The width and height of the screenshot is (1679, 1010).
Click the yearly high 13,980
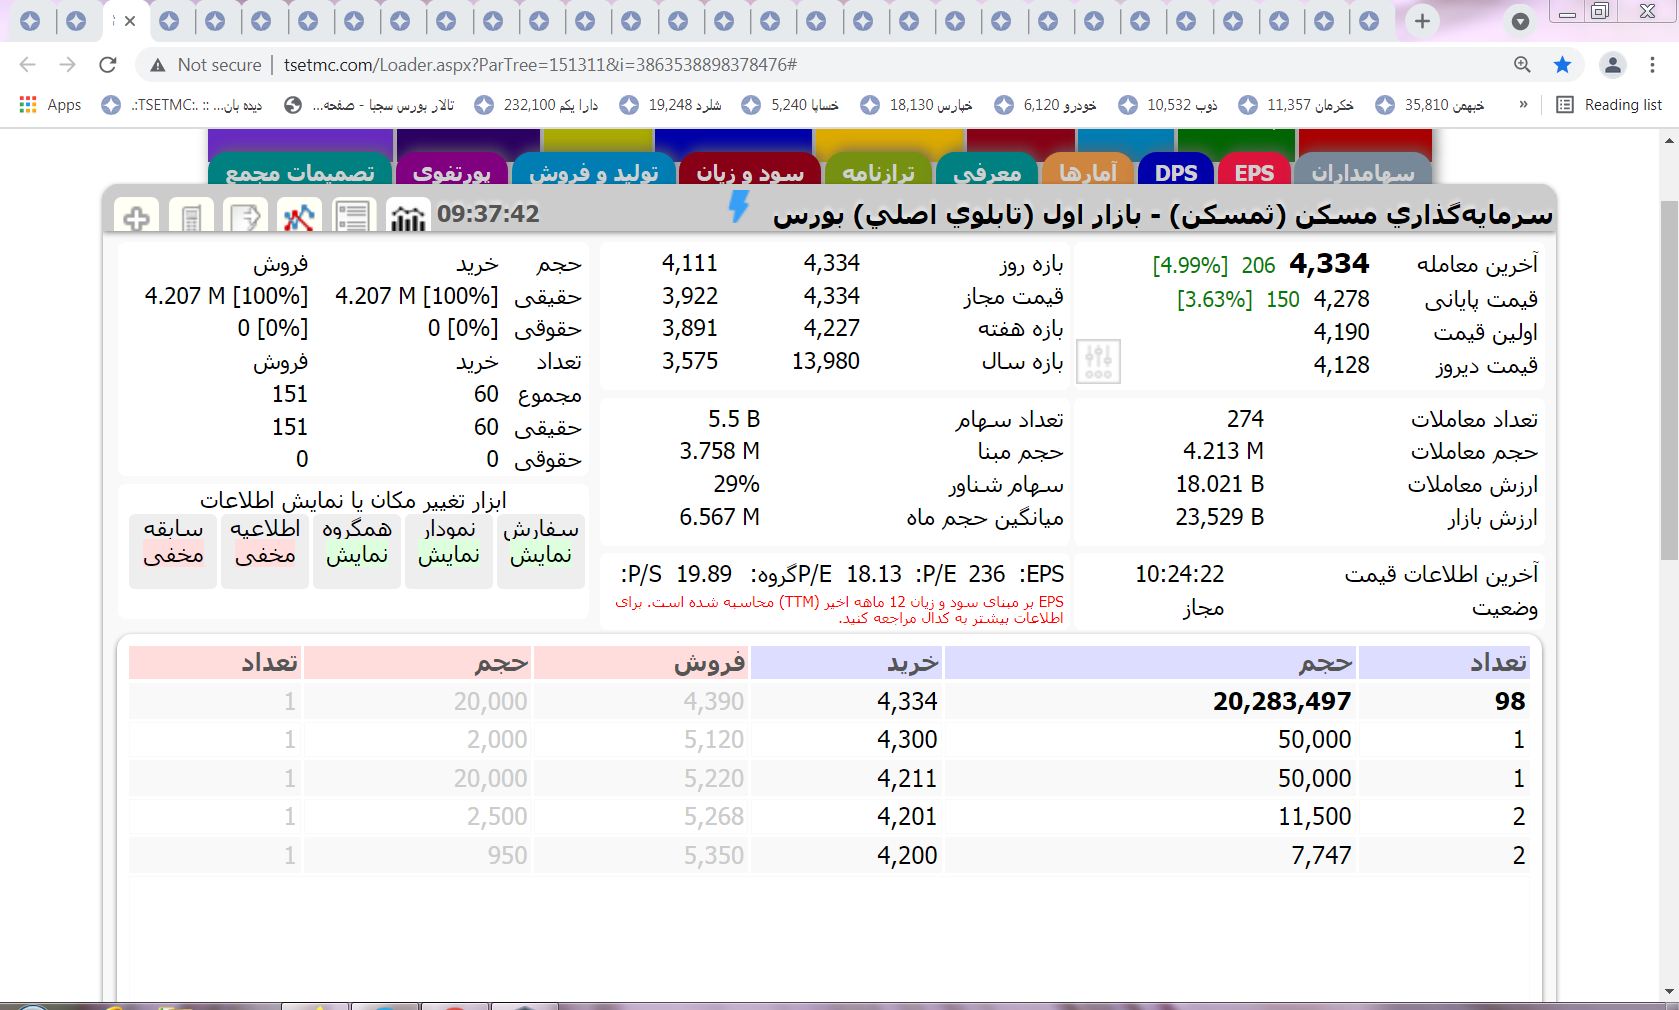pos(826,361)
